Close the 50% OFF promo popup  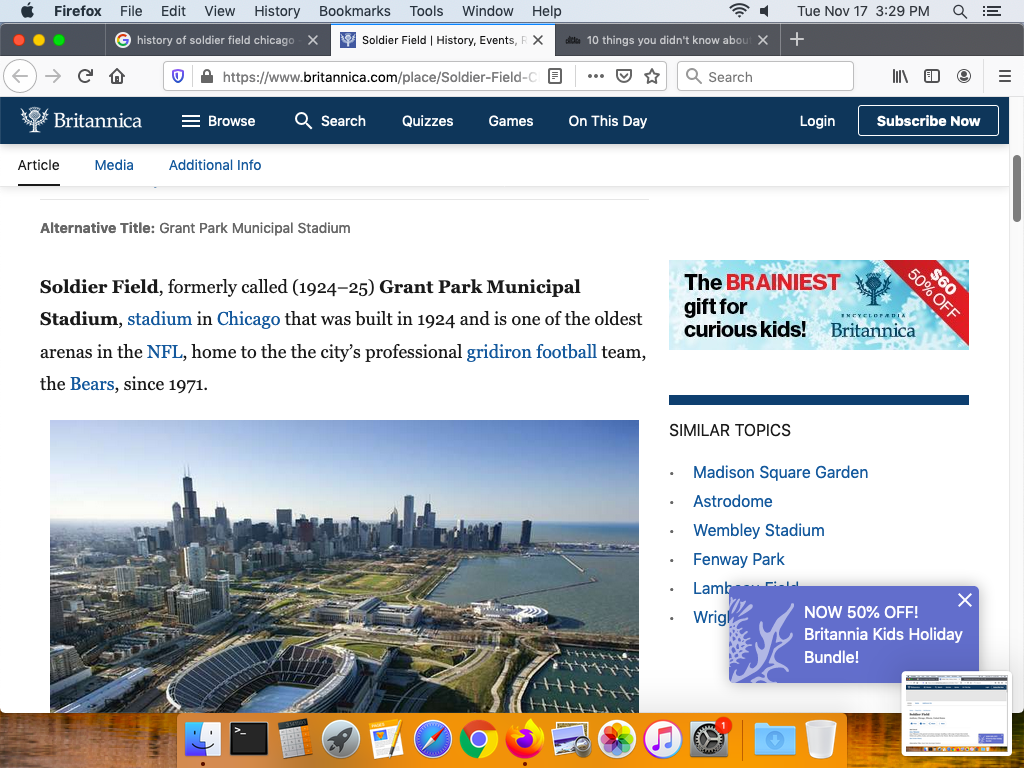964,600
